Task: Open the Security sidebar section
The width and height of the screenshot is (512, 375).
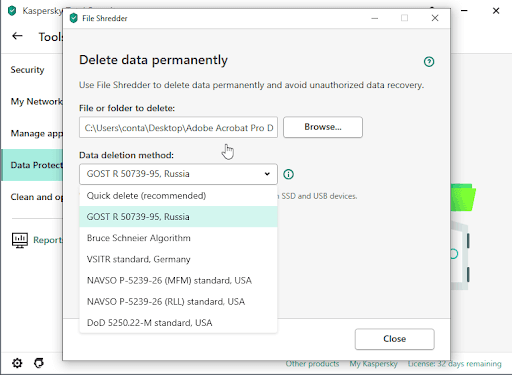Action: 32,70
